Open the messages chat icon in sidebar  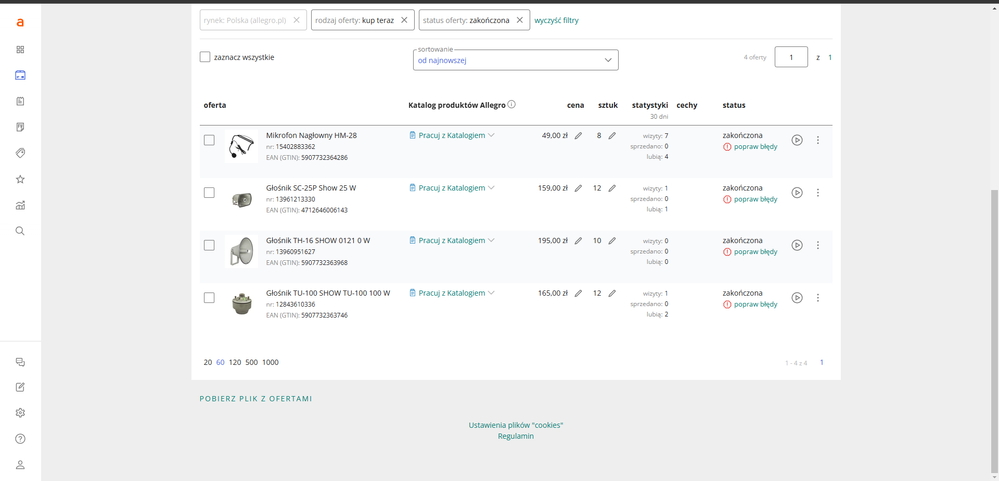(20, 362)
